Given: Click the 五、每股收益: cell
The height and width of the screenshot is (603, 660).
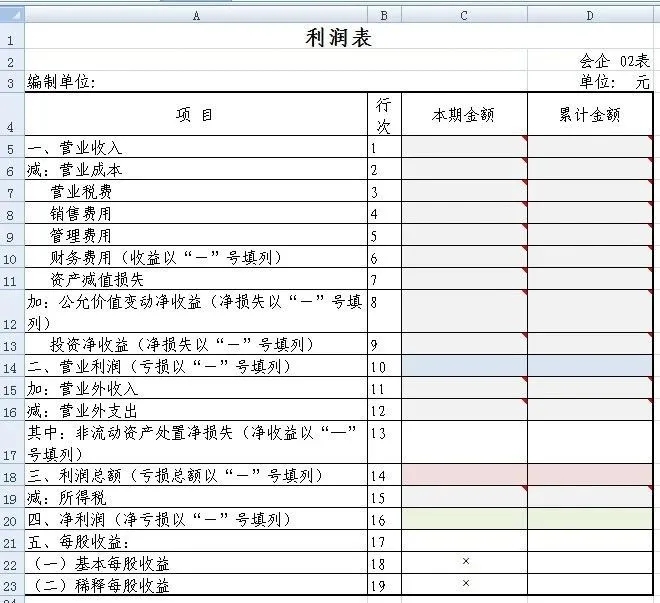Looking at the screenshot, I should [x=196, y=541].
